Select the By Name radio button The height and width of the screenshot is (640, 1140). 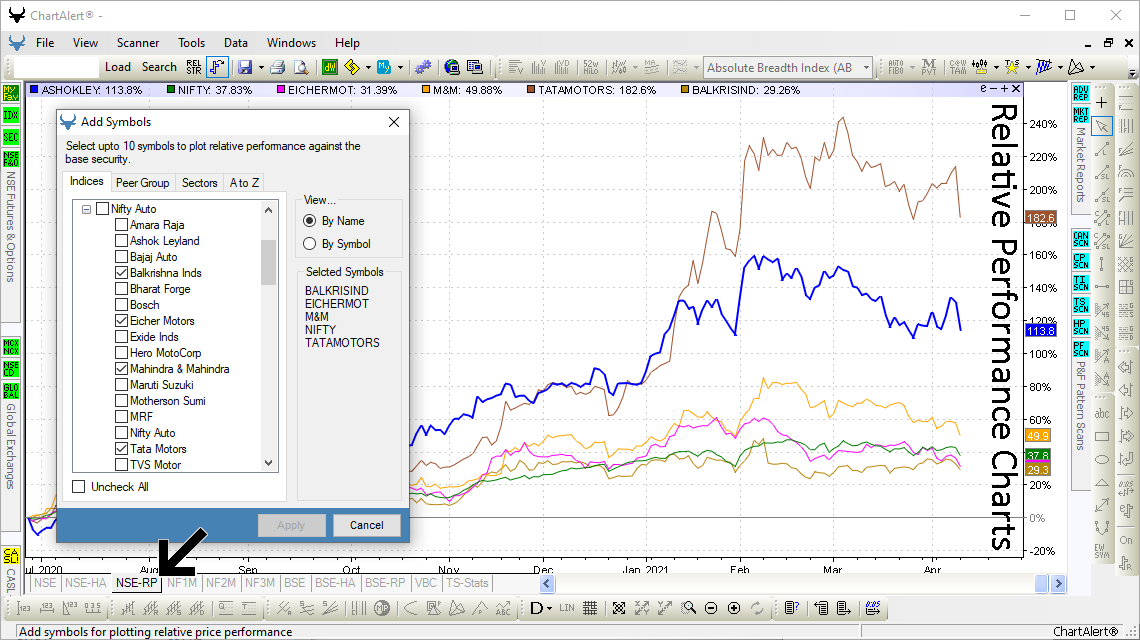(310, 220)
